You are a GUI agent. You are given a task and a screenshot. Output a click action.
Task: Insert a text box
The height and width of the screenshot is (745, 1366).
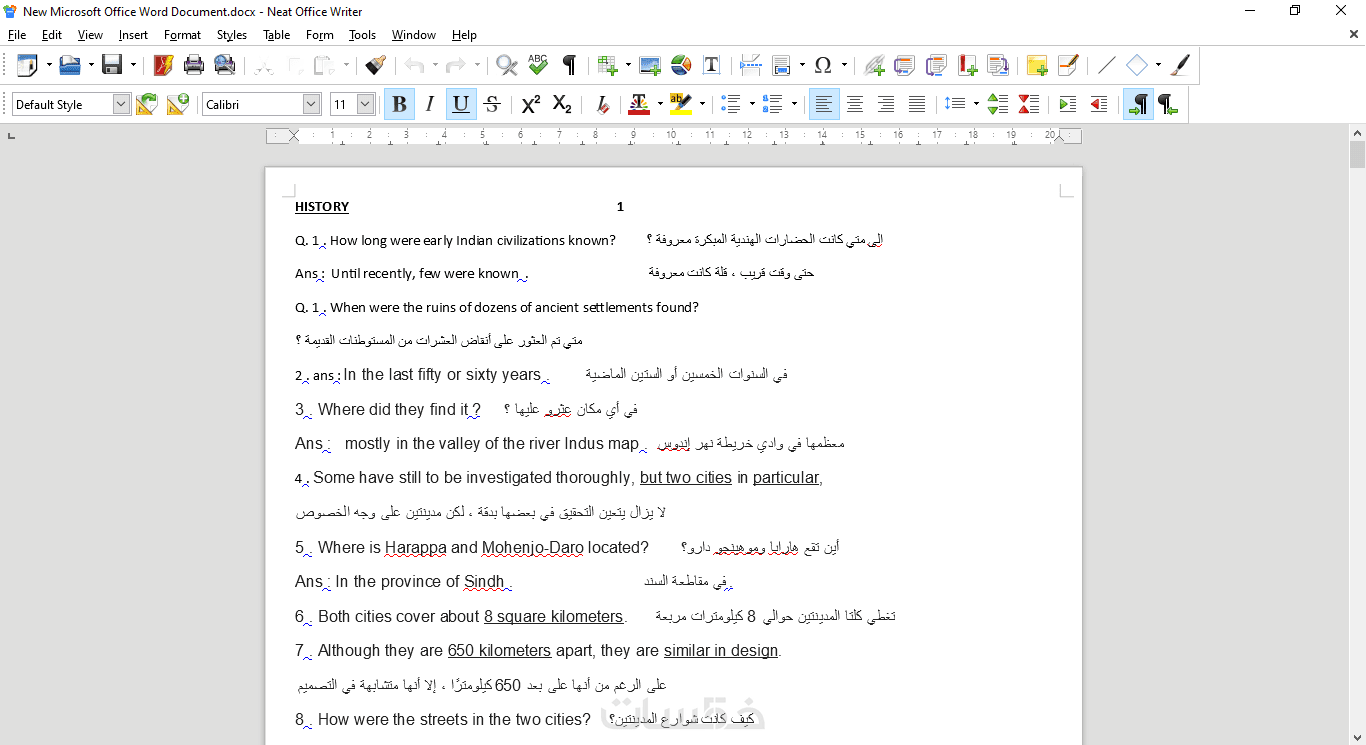(x=712, y=66)
